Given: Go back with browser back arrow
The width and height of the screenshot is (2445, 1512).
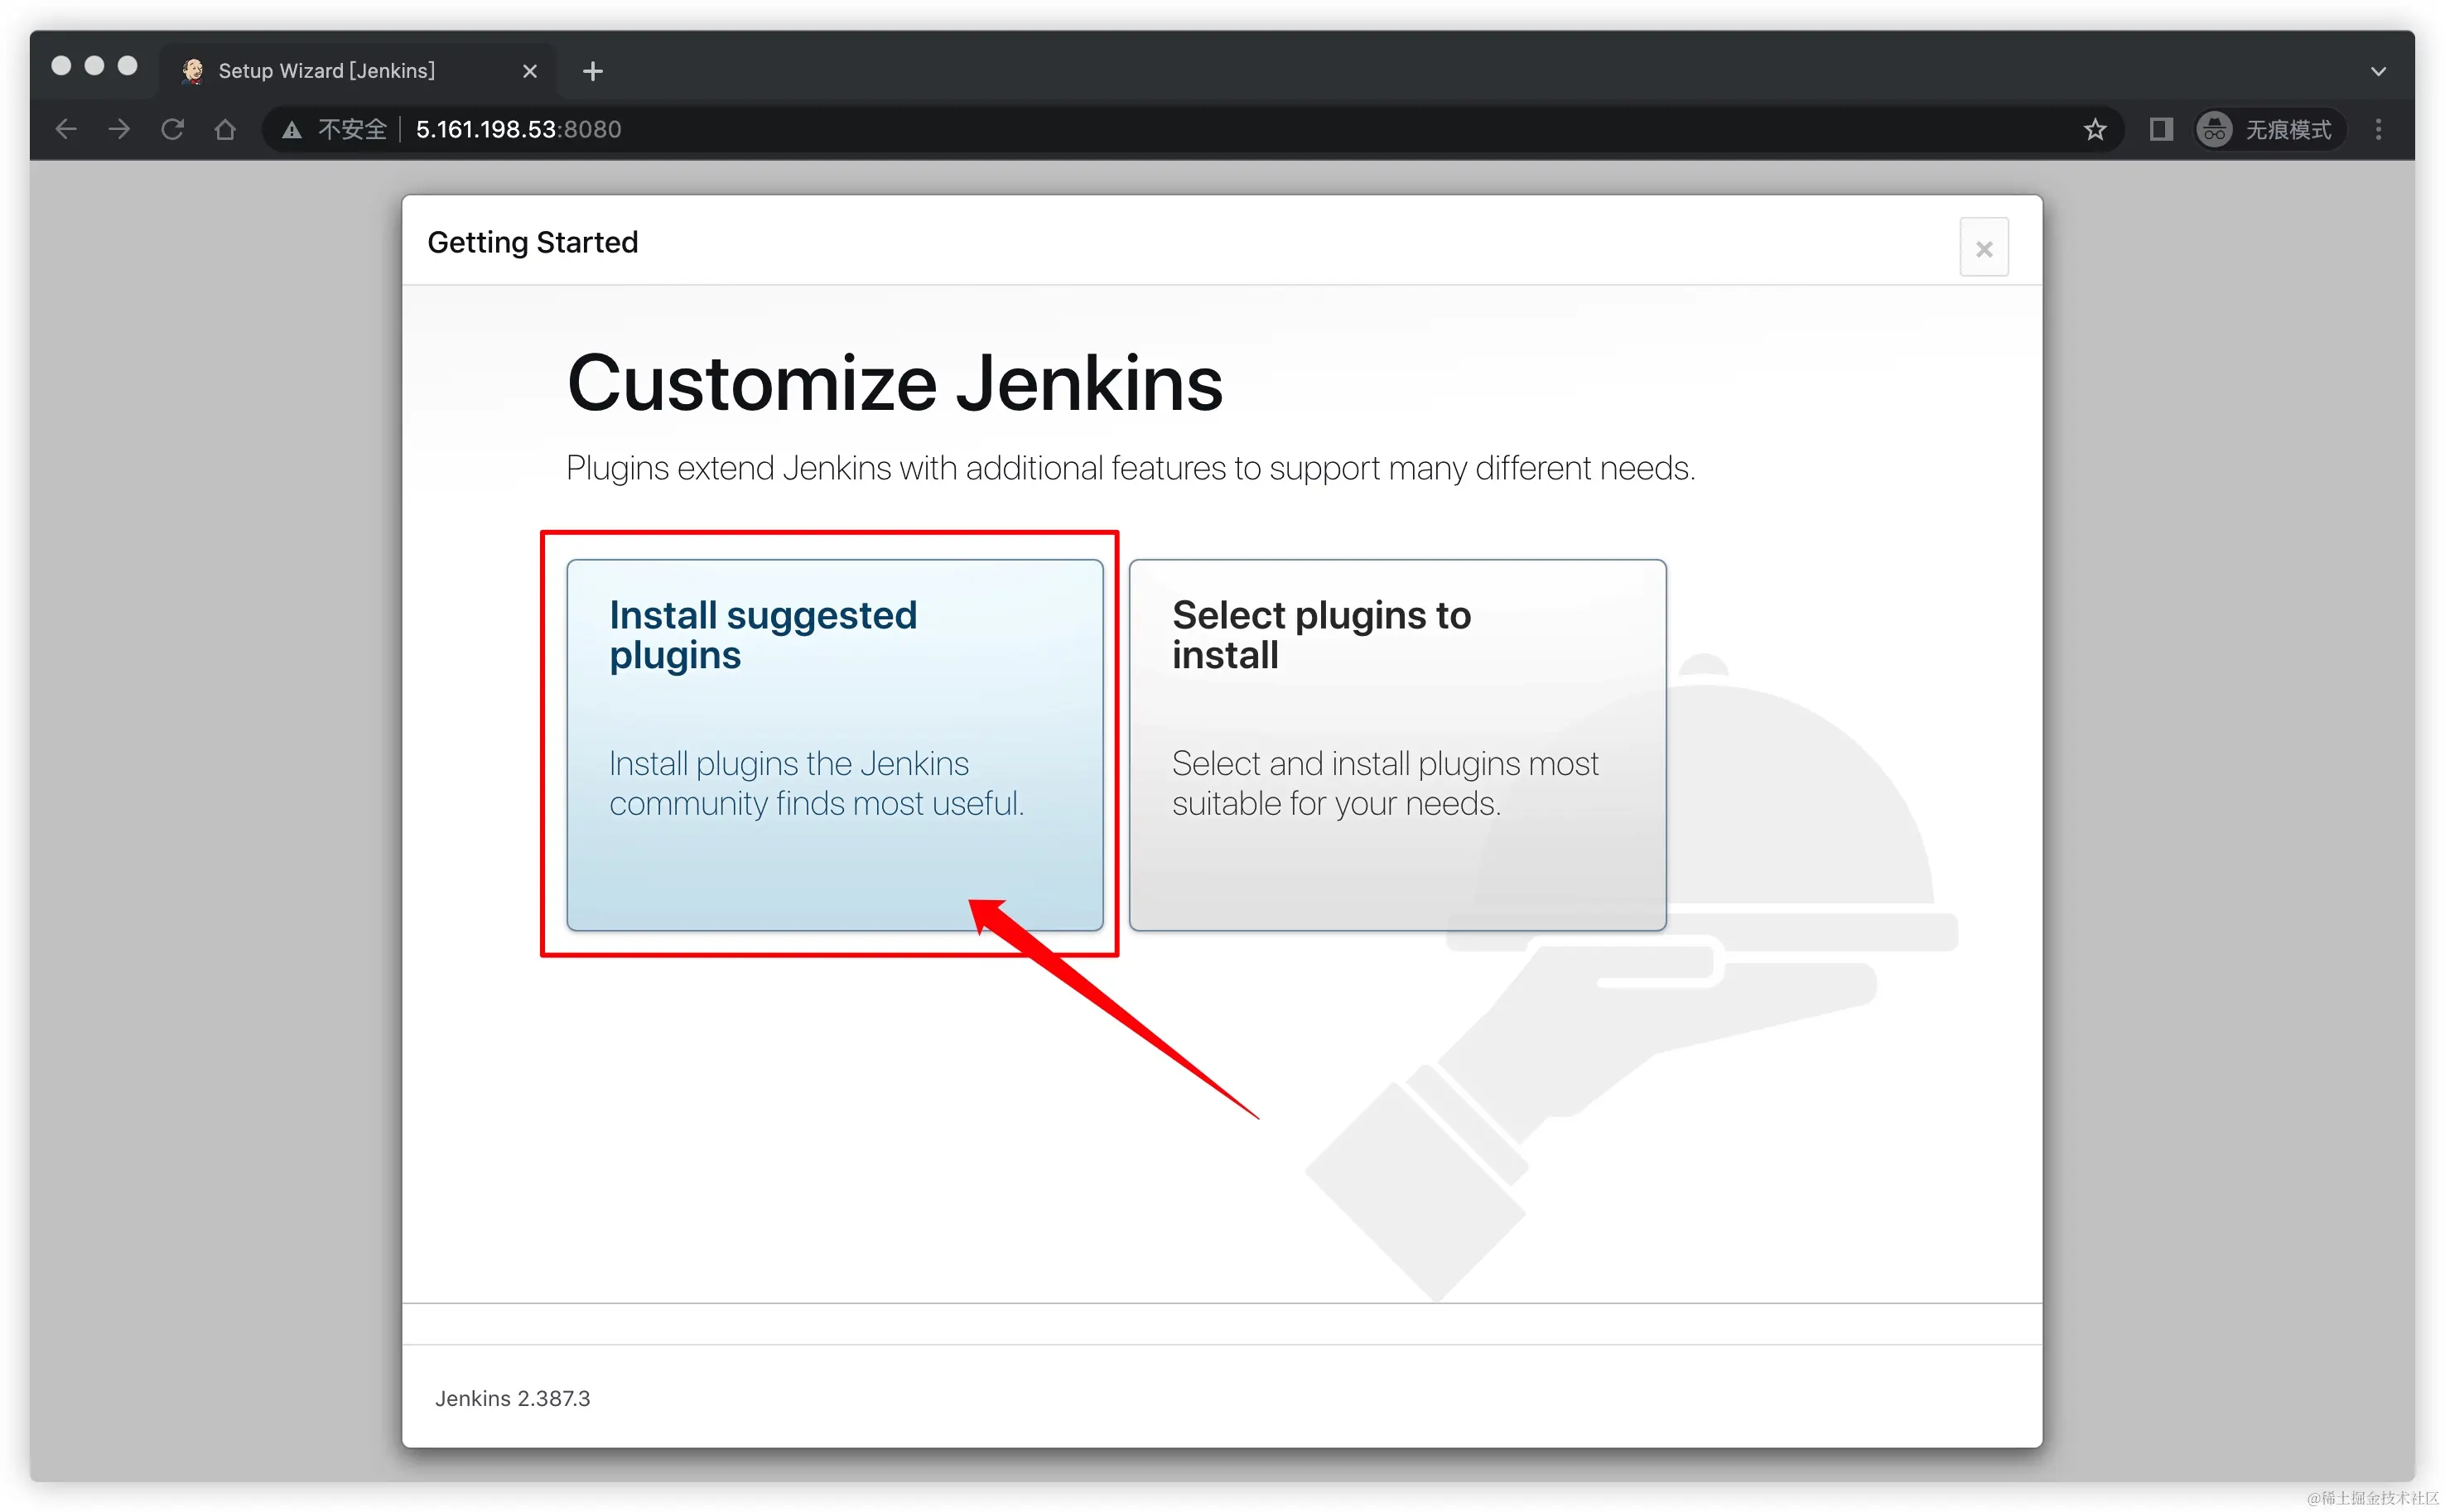Looking at the screenshot, I should point(66,129).
